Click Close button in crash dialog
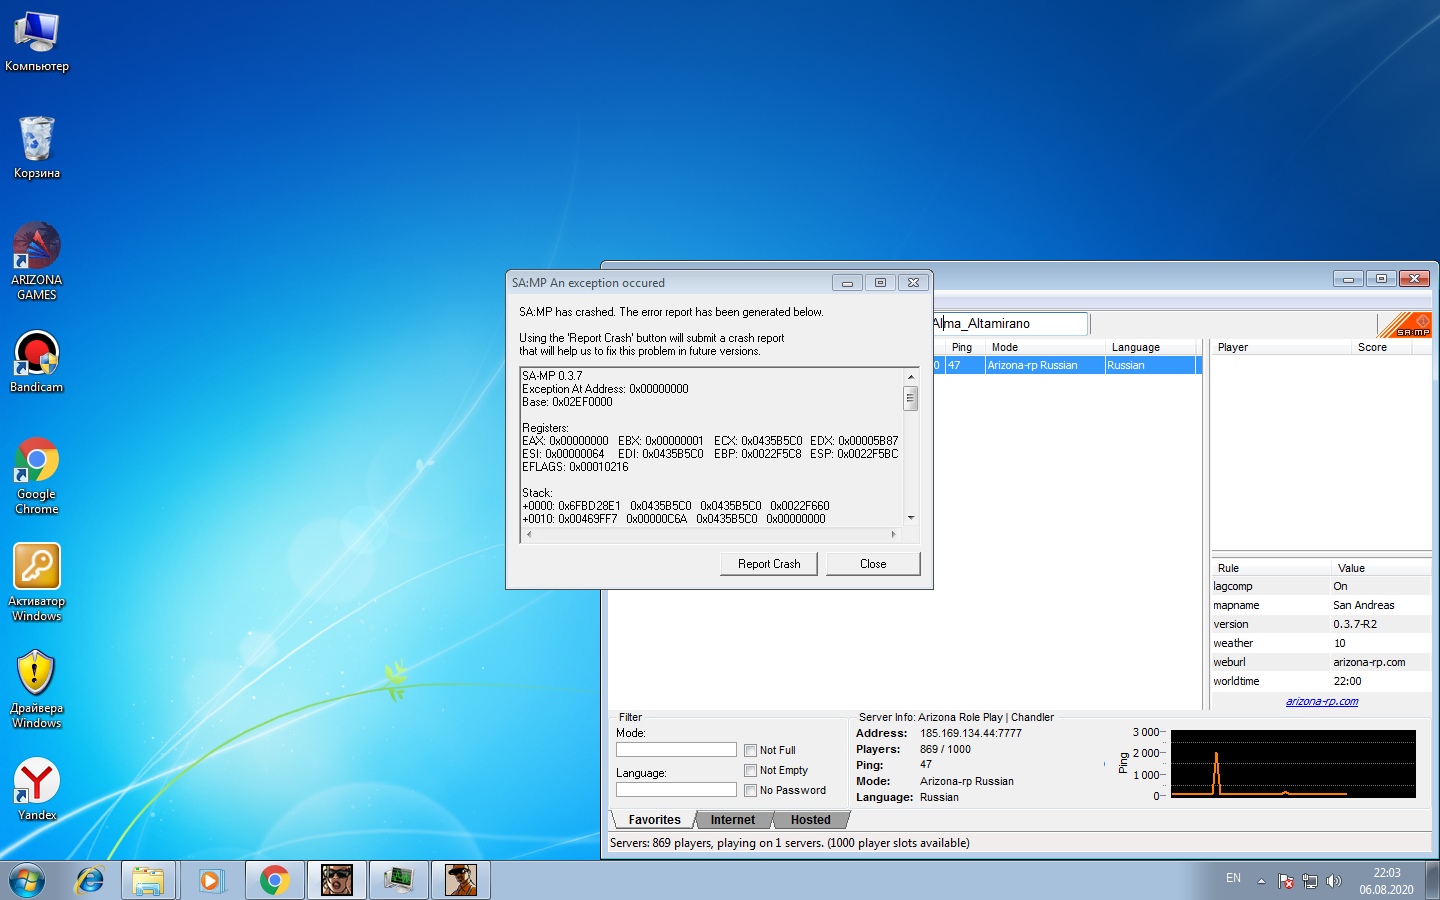This screenshot has height=900, width=1440. coord(873,564)
